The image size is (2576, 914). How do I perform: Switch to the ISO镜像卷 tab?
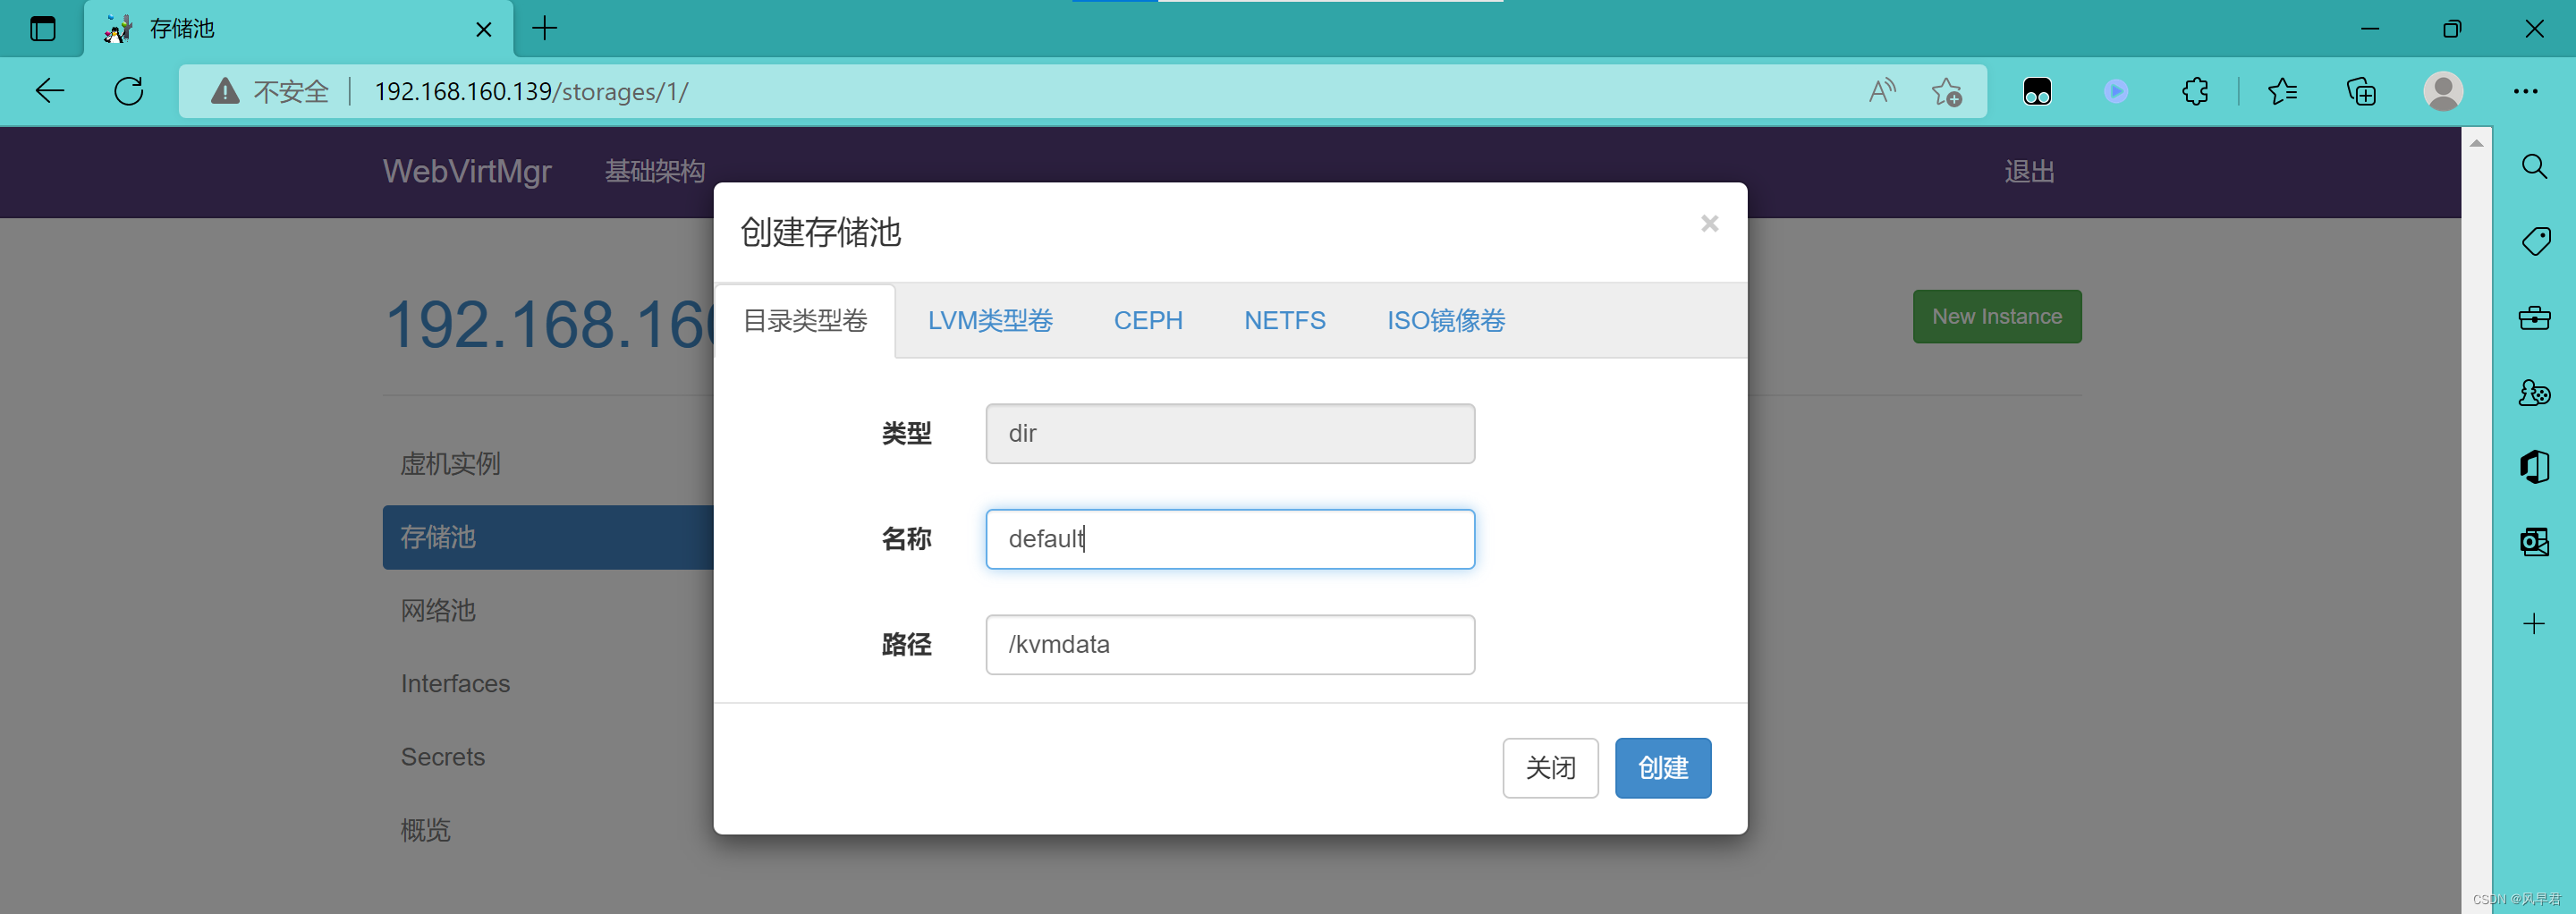tap(1446, 320)
